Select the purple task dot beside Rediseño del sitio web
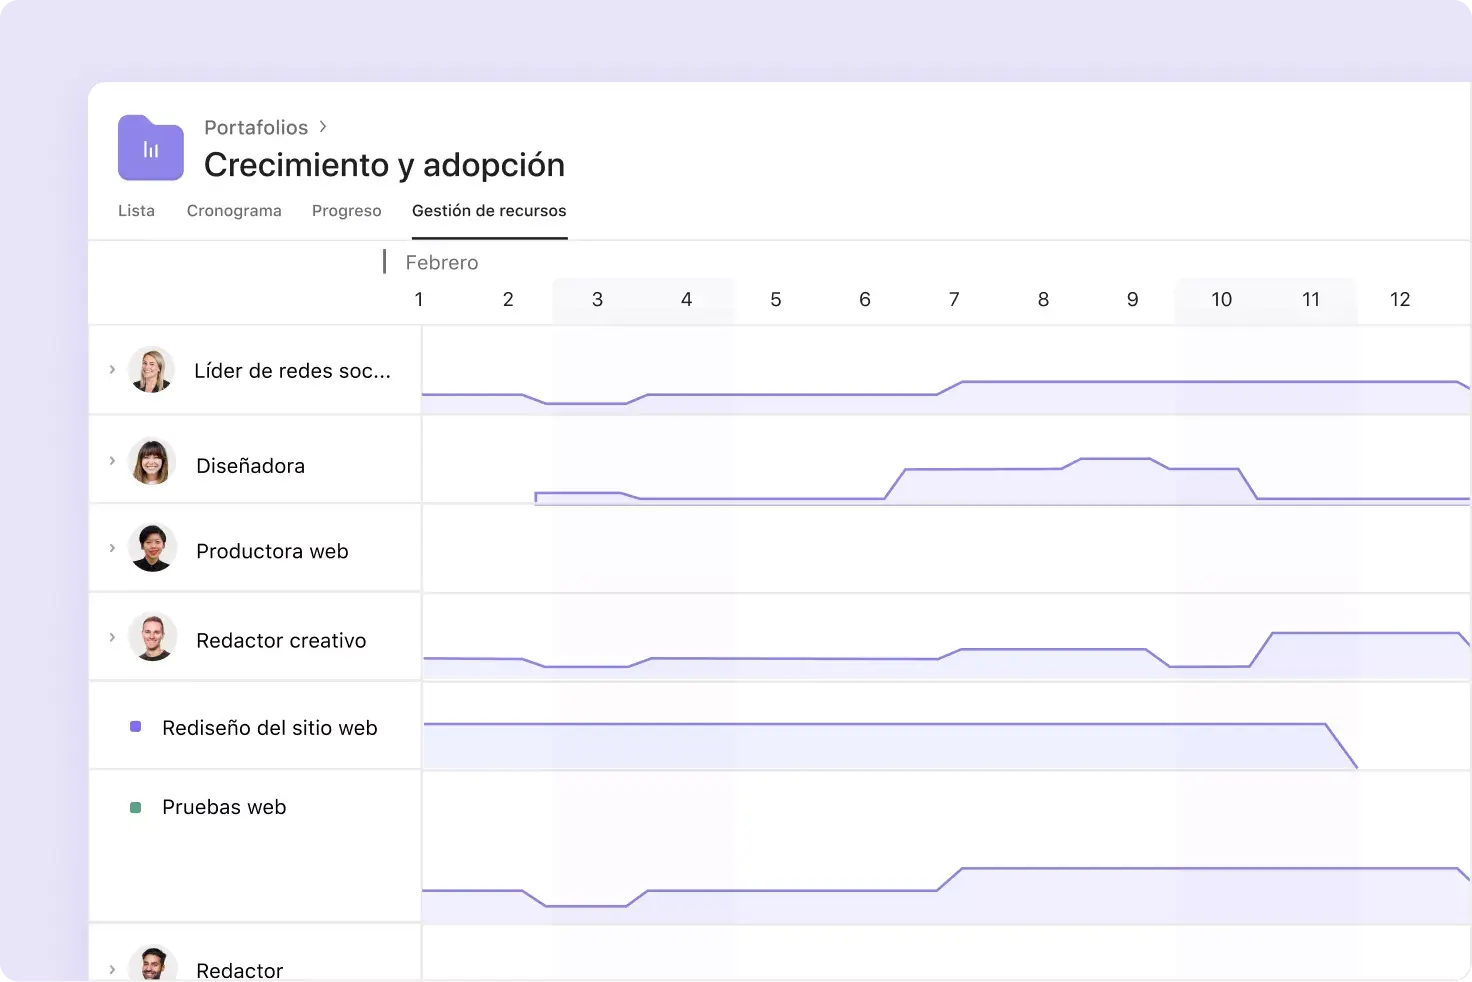The height and width of the screenshot is (982, 1472). pos(135,727)
